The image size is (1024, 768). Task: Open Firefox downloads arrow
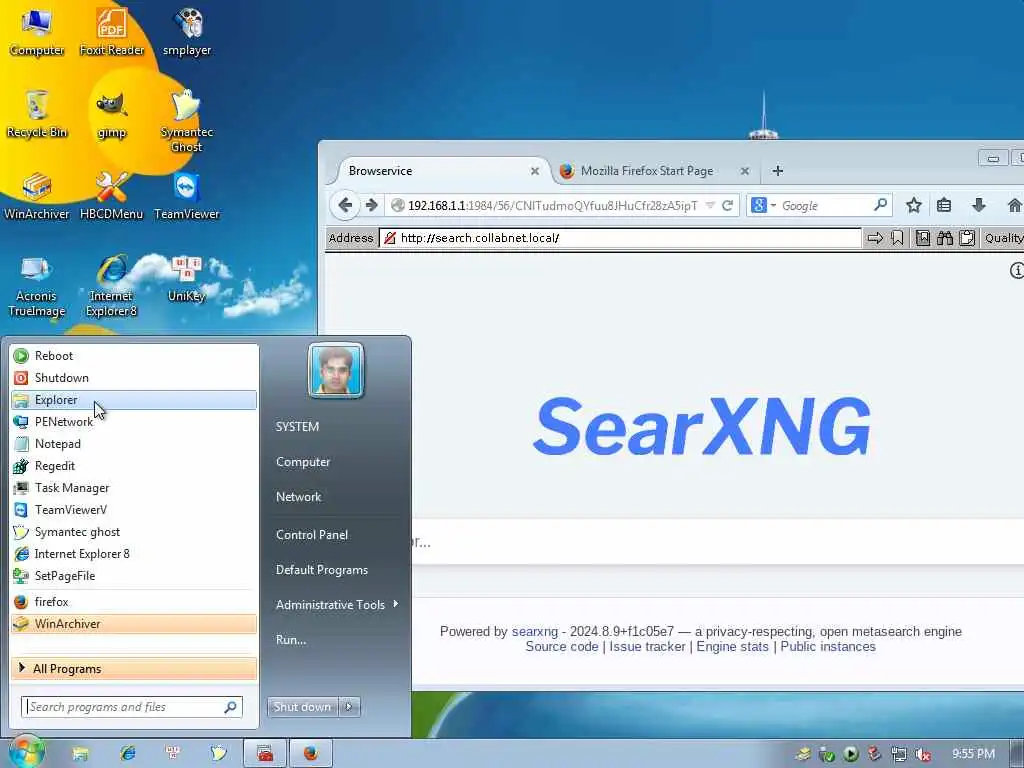[978, 206]
